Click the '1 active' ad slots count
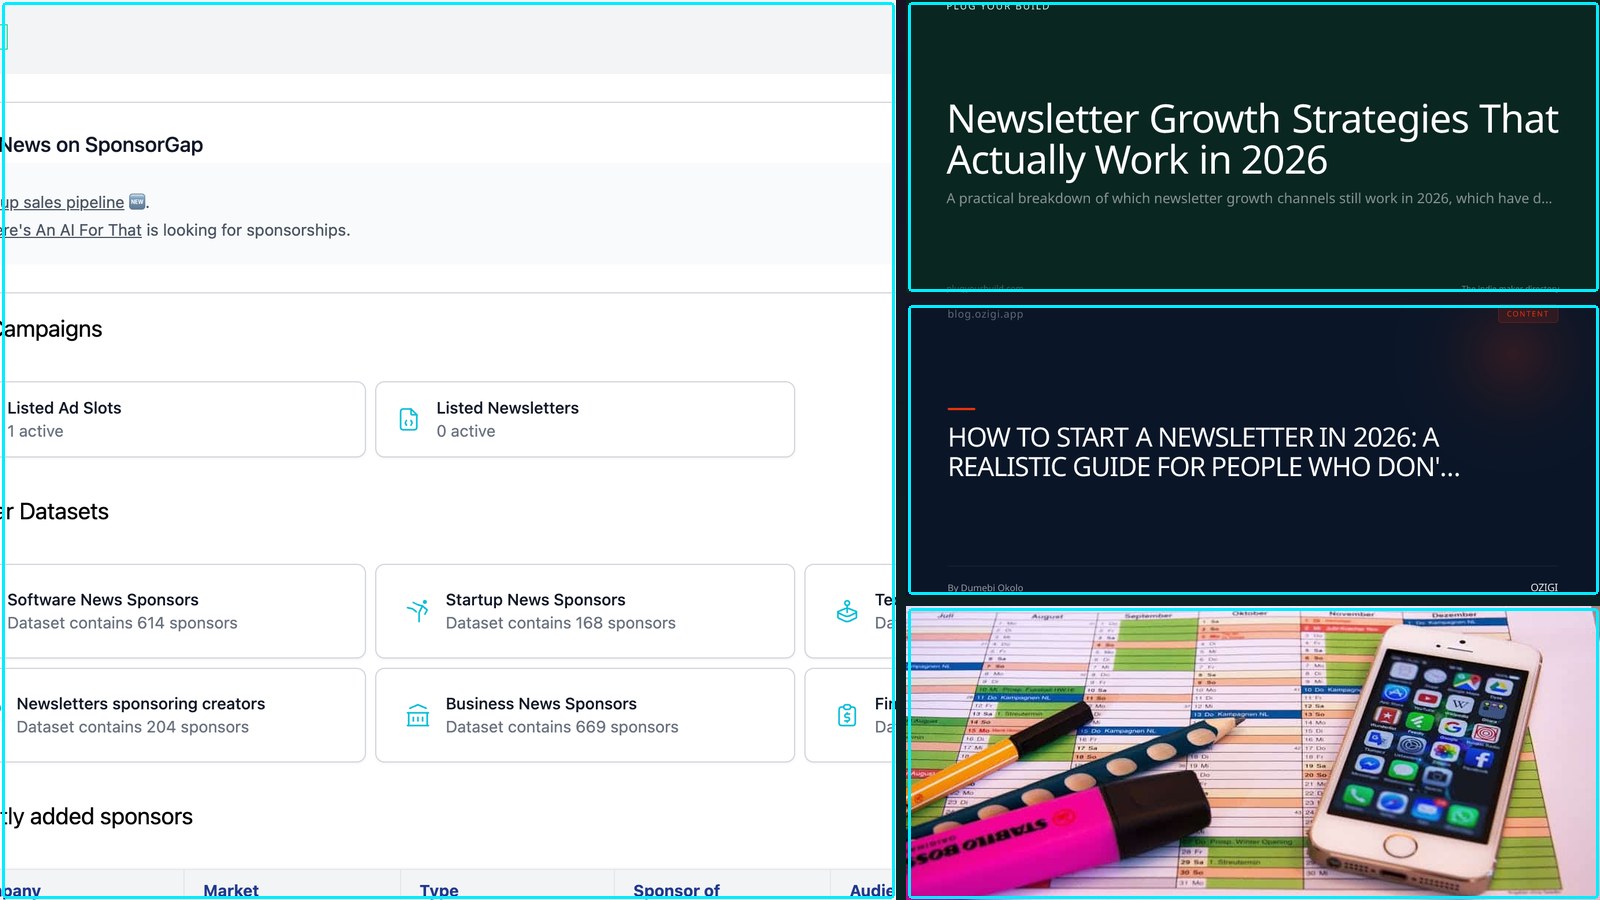 coord(35,431)
